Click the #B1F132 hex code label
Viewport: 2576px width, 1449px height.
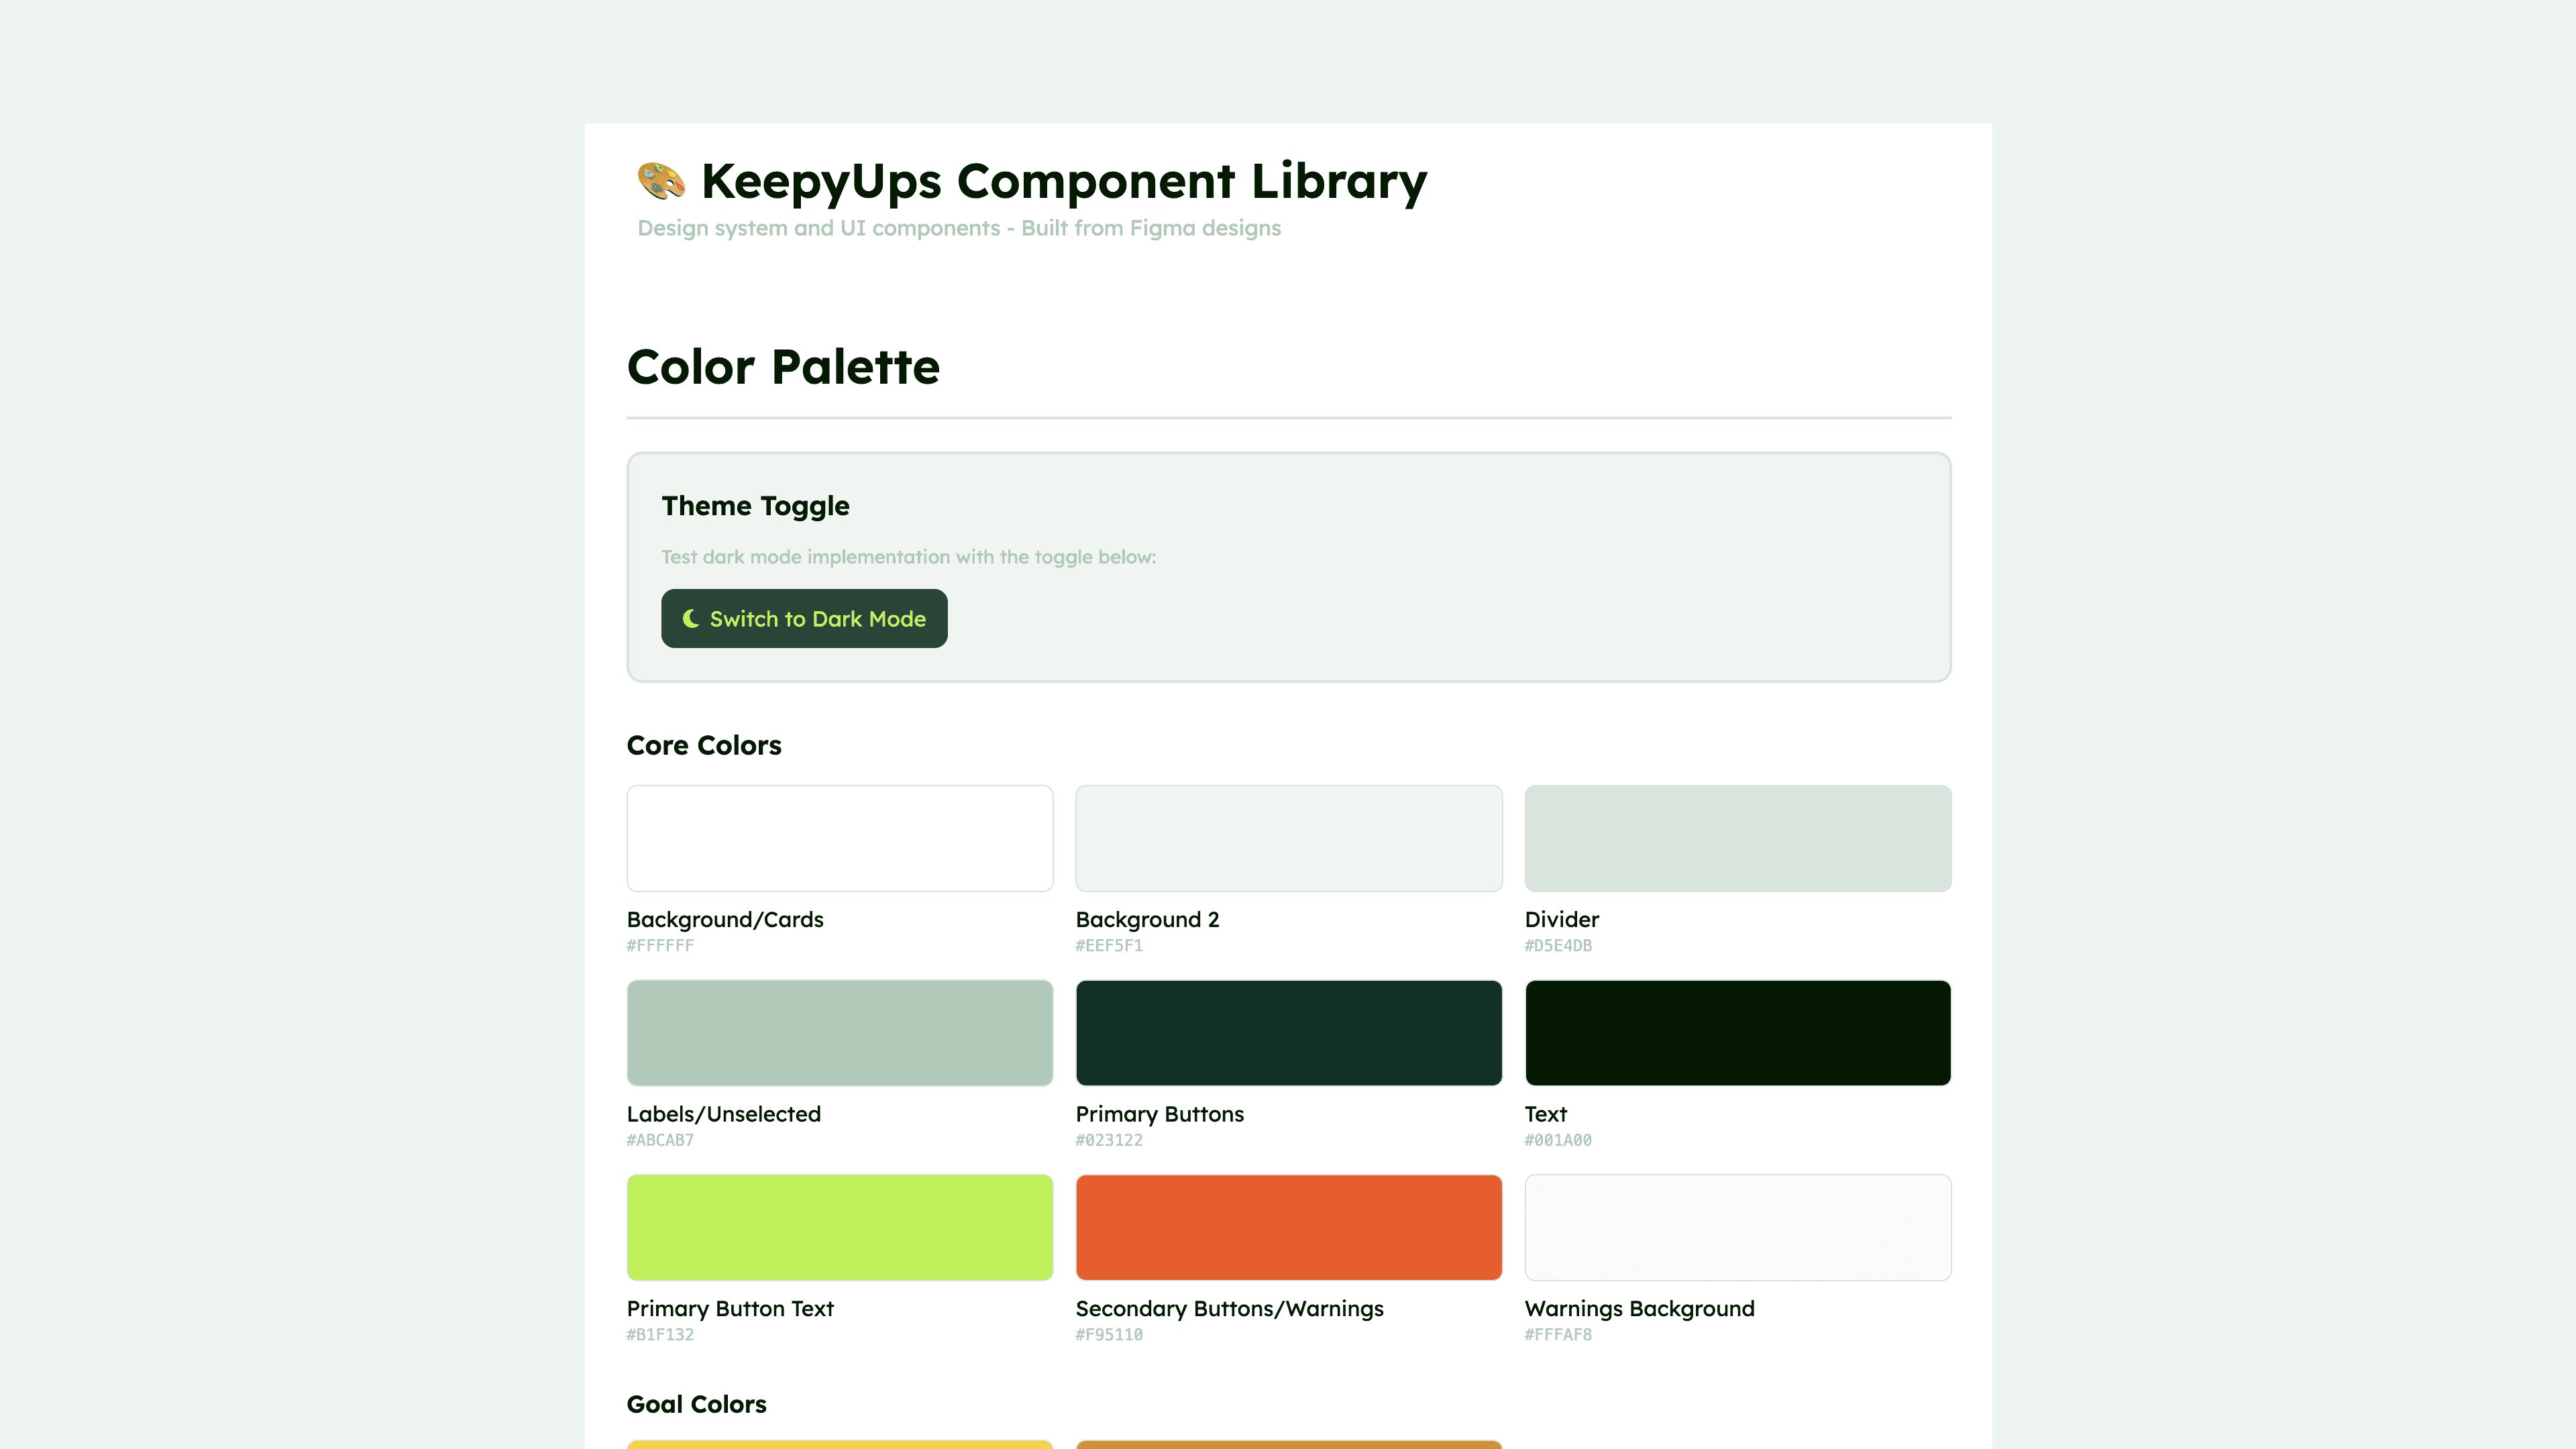point(660,1335)
